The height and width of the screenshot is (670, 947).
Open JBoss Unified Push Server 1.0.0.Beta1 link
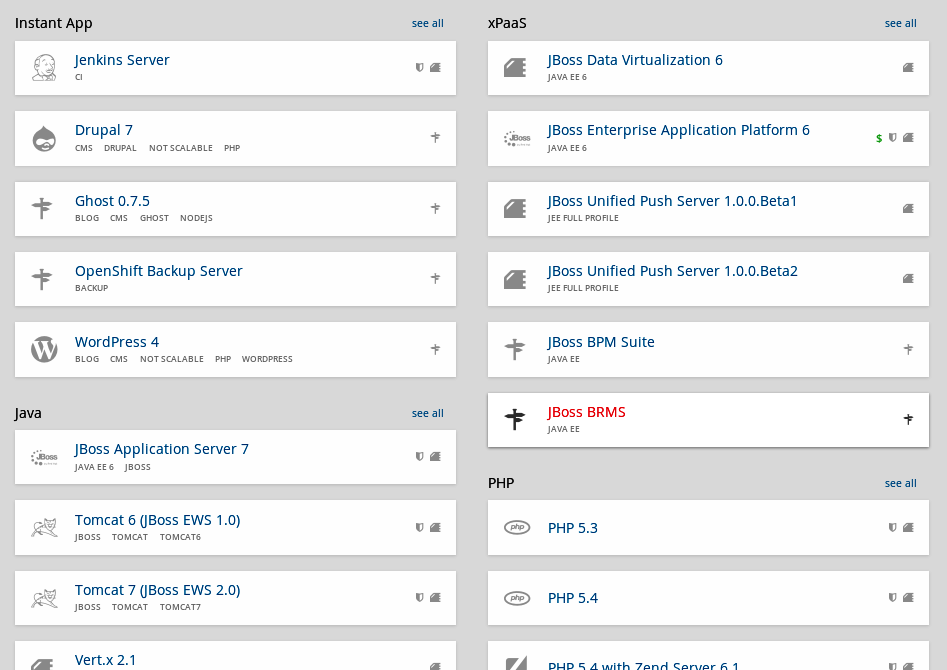(672, 201)
